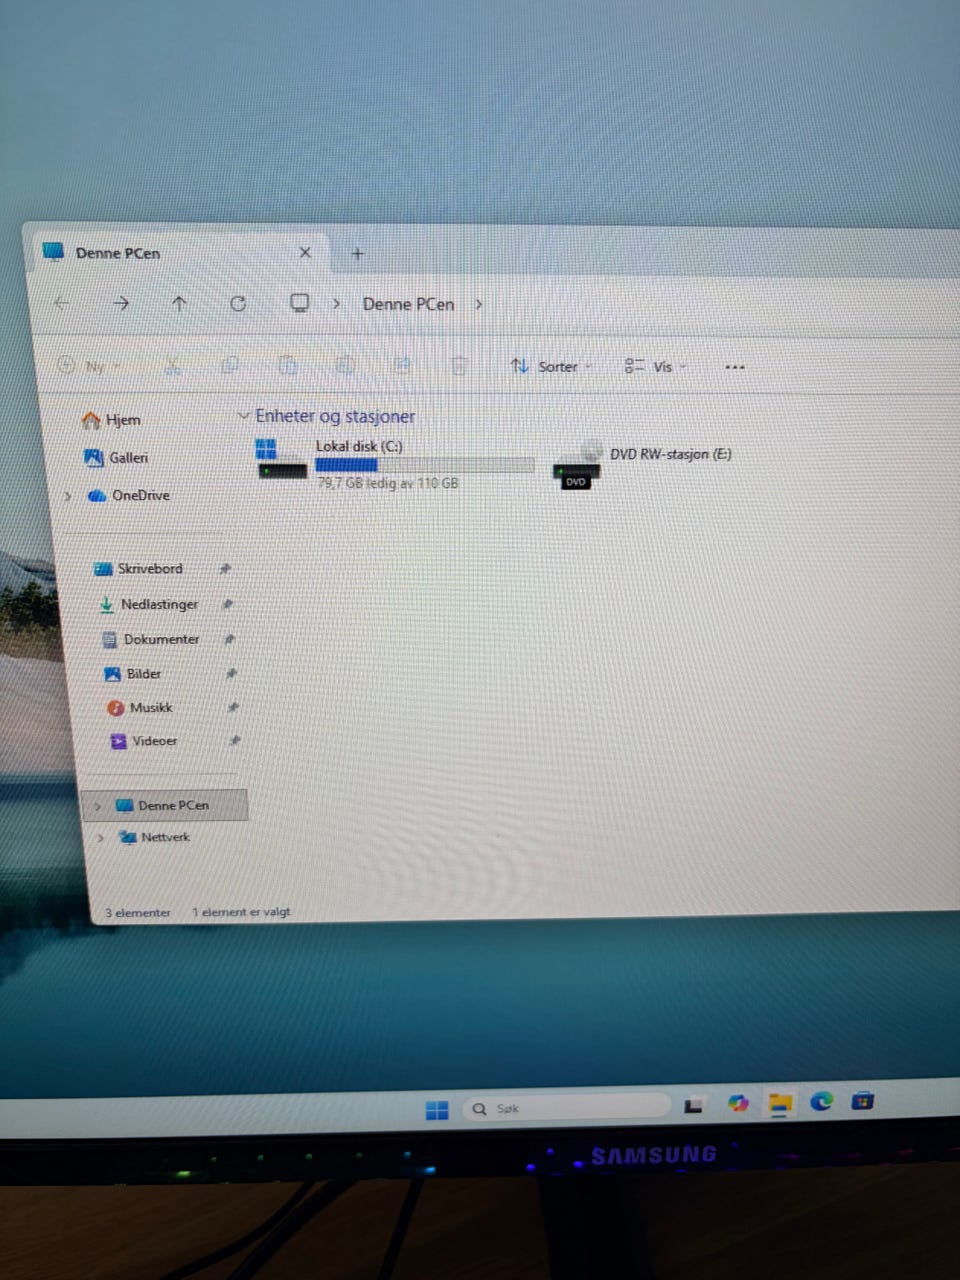Click the Copilot icon in taskbar
Viewport: 960px width, 1280px height.
click(738, 1103)
